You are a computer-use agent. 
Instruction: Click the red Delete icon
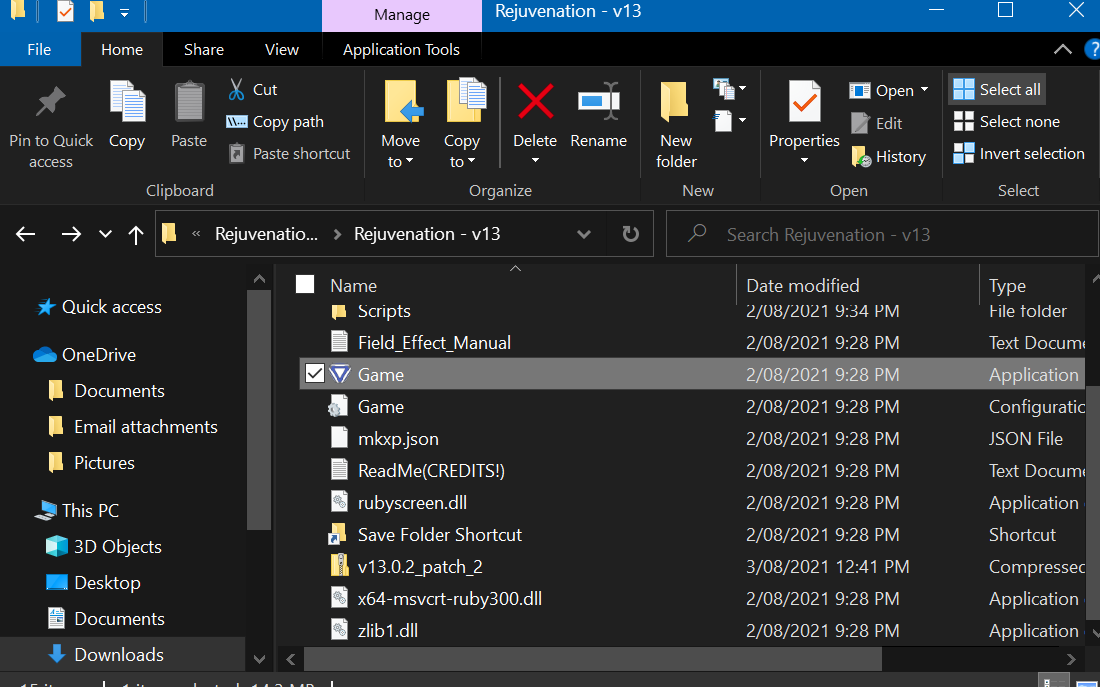click(535, 101)
